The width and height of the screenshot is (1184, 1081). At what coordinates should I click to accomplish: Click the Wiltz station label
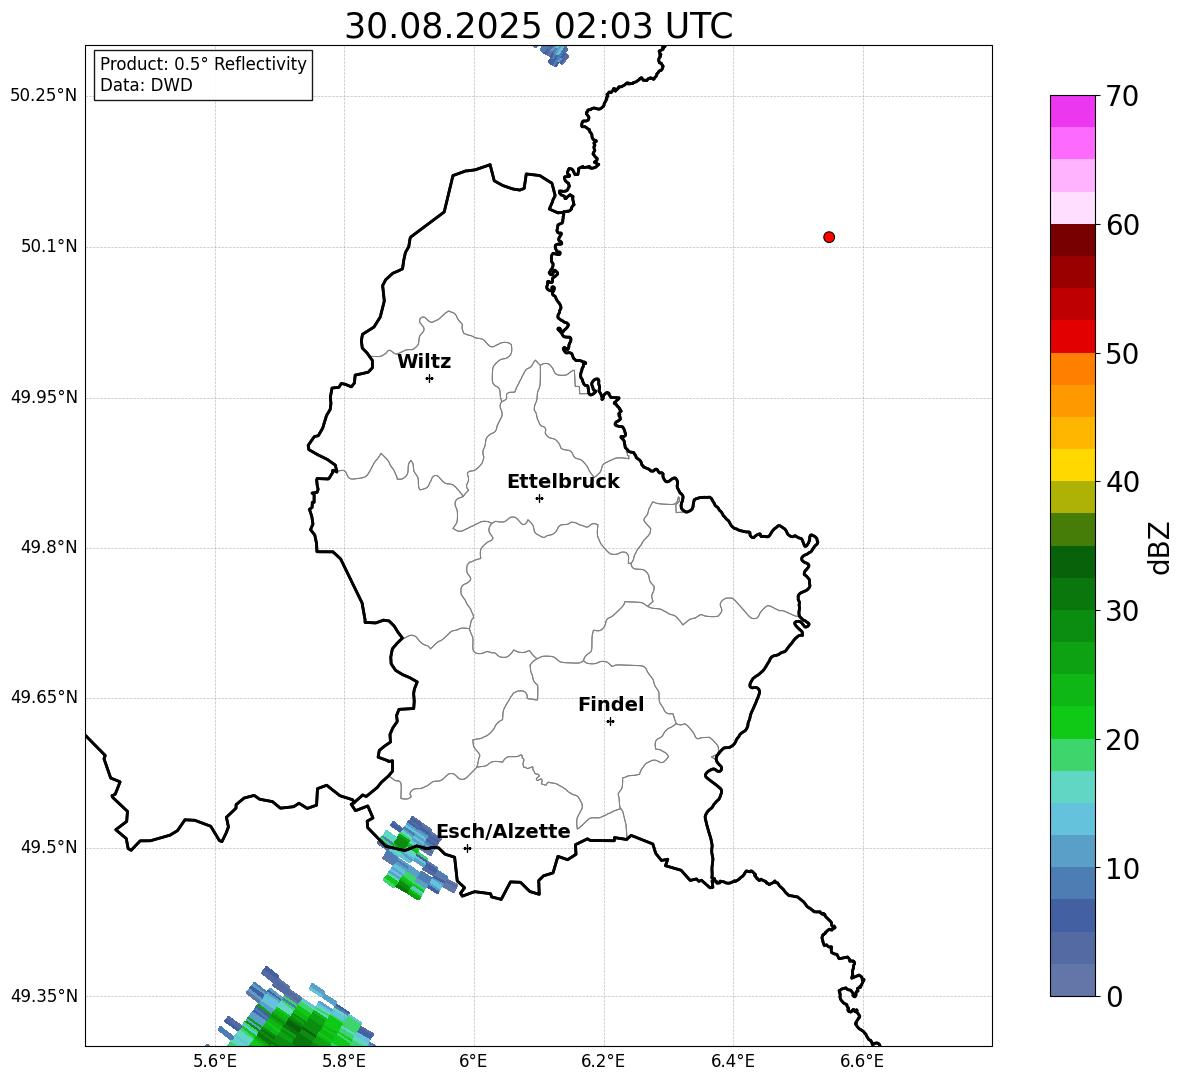coord(424,362)
